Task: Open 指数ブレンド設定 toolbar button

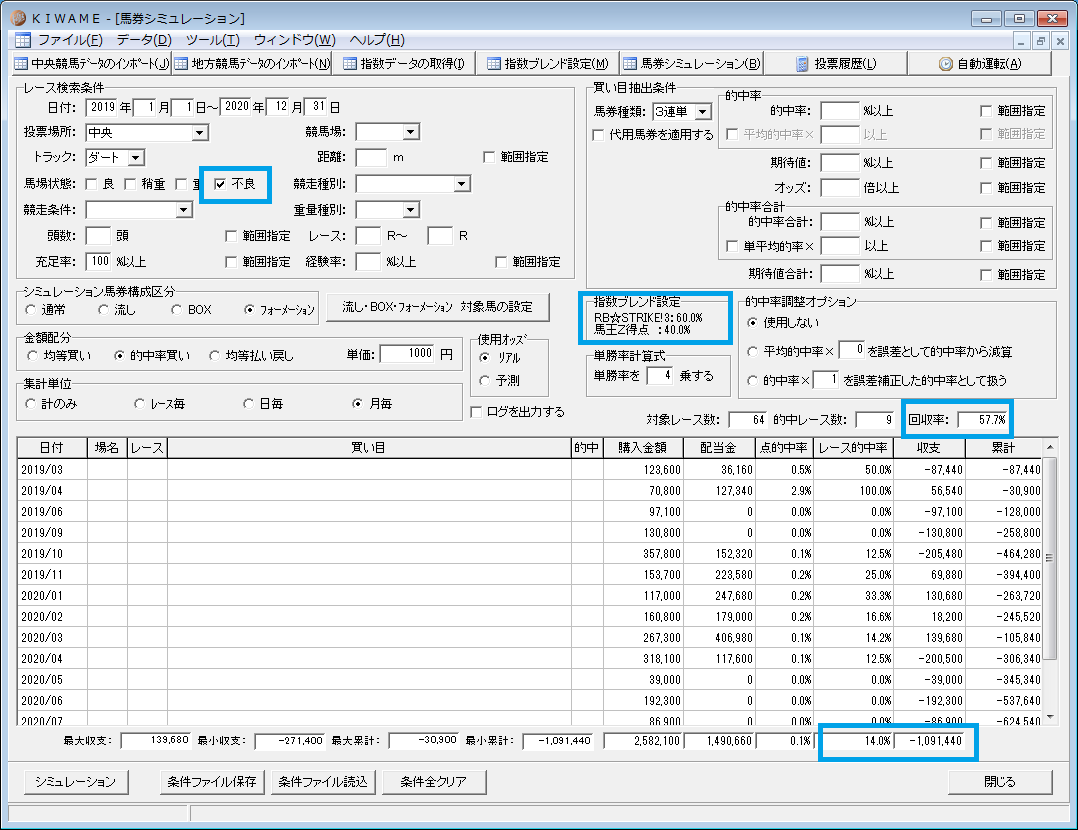Action: [x=547, y=64]
